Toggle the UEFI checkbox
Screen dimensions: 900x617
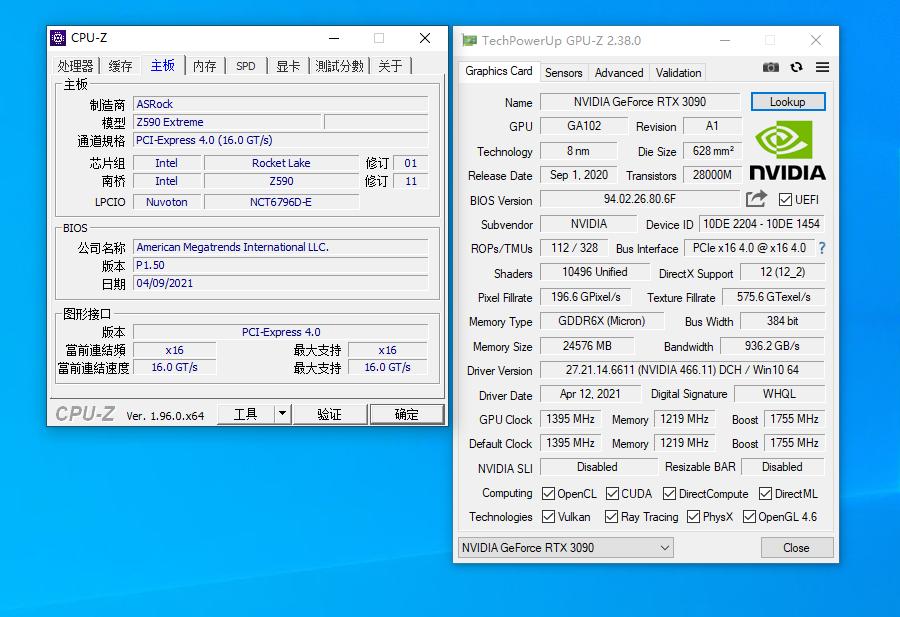(785, 200)
